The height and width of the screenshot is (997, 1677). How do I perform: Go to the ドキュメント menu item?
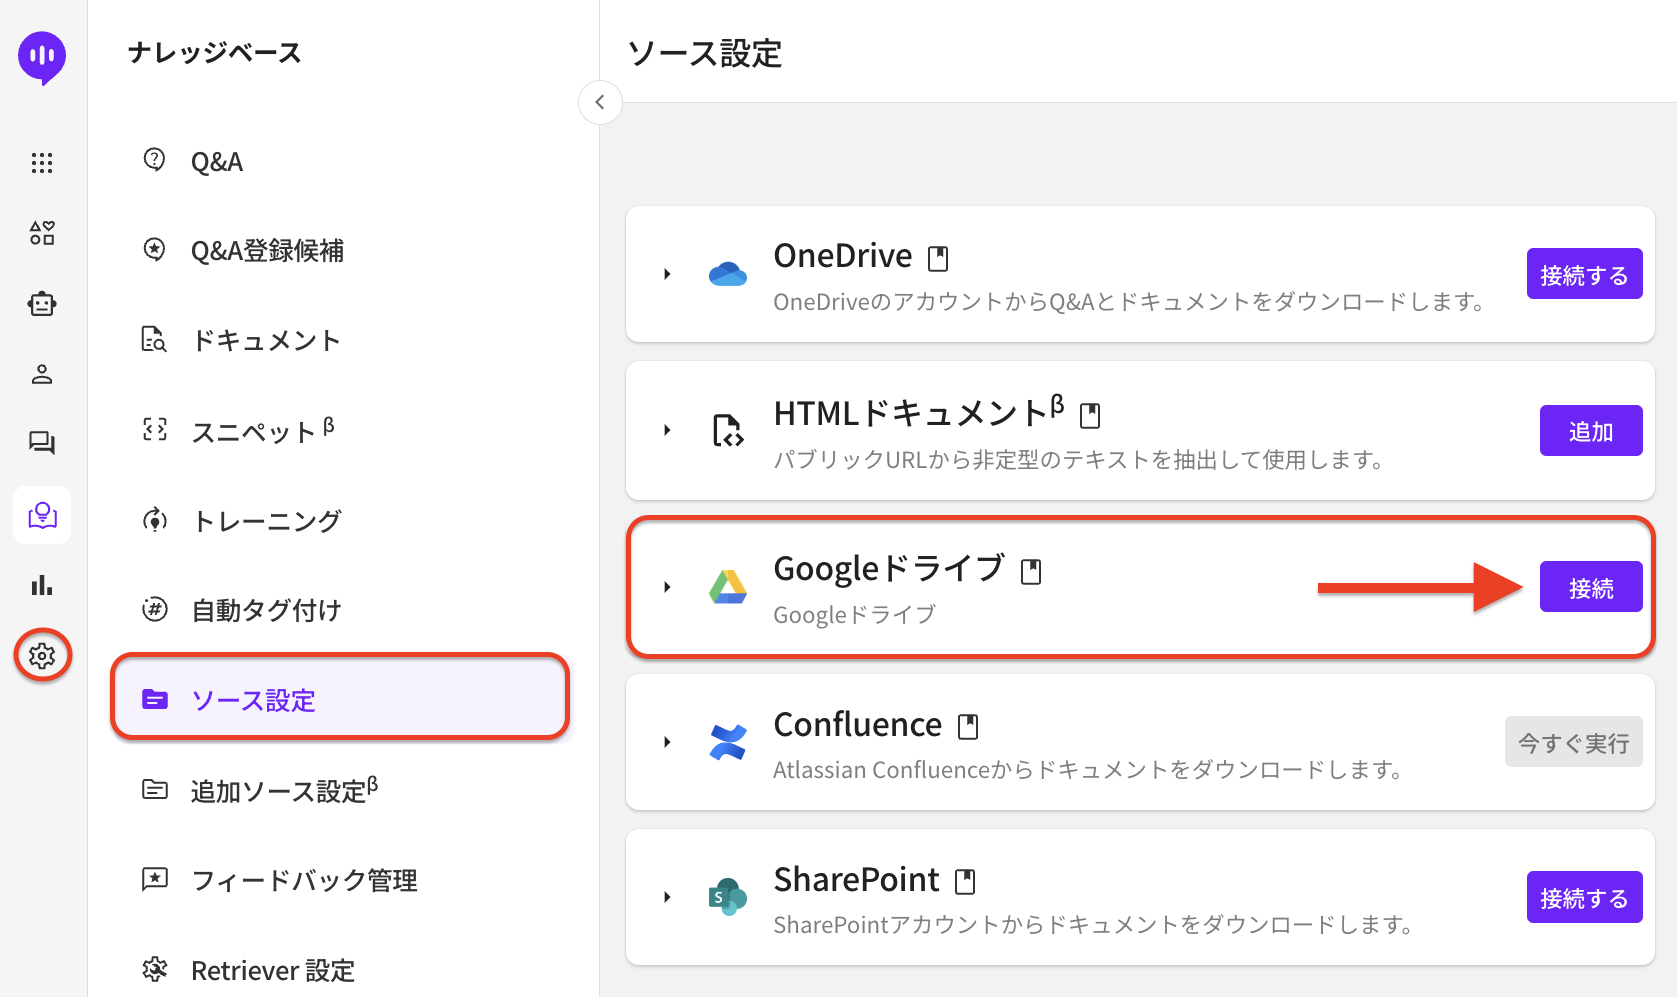point(266,341)
